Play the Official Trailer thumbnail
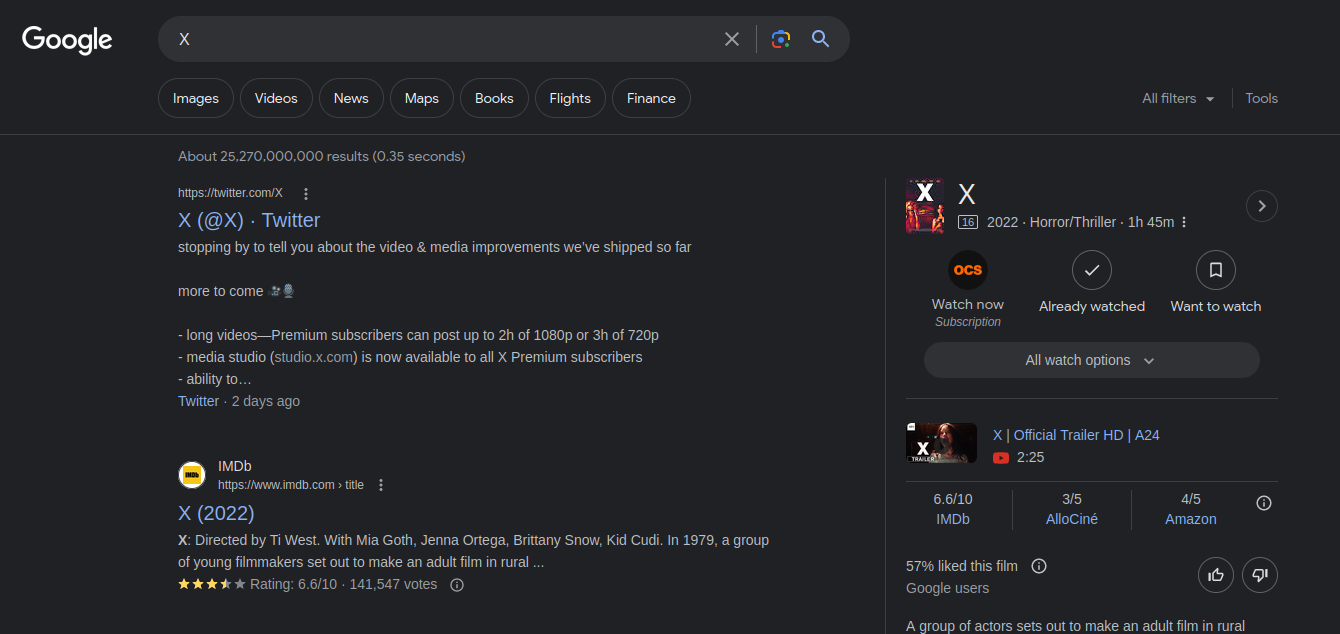 (942, 442)
